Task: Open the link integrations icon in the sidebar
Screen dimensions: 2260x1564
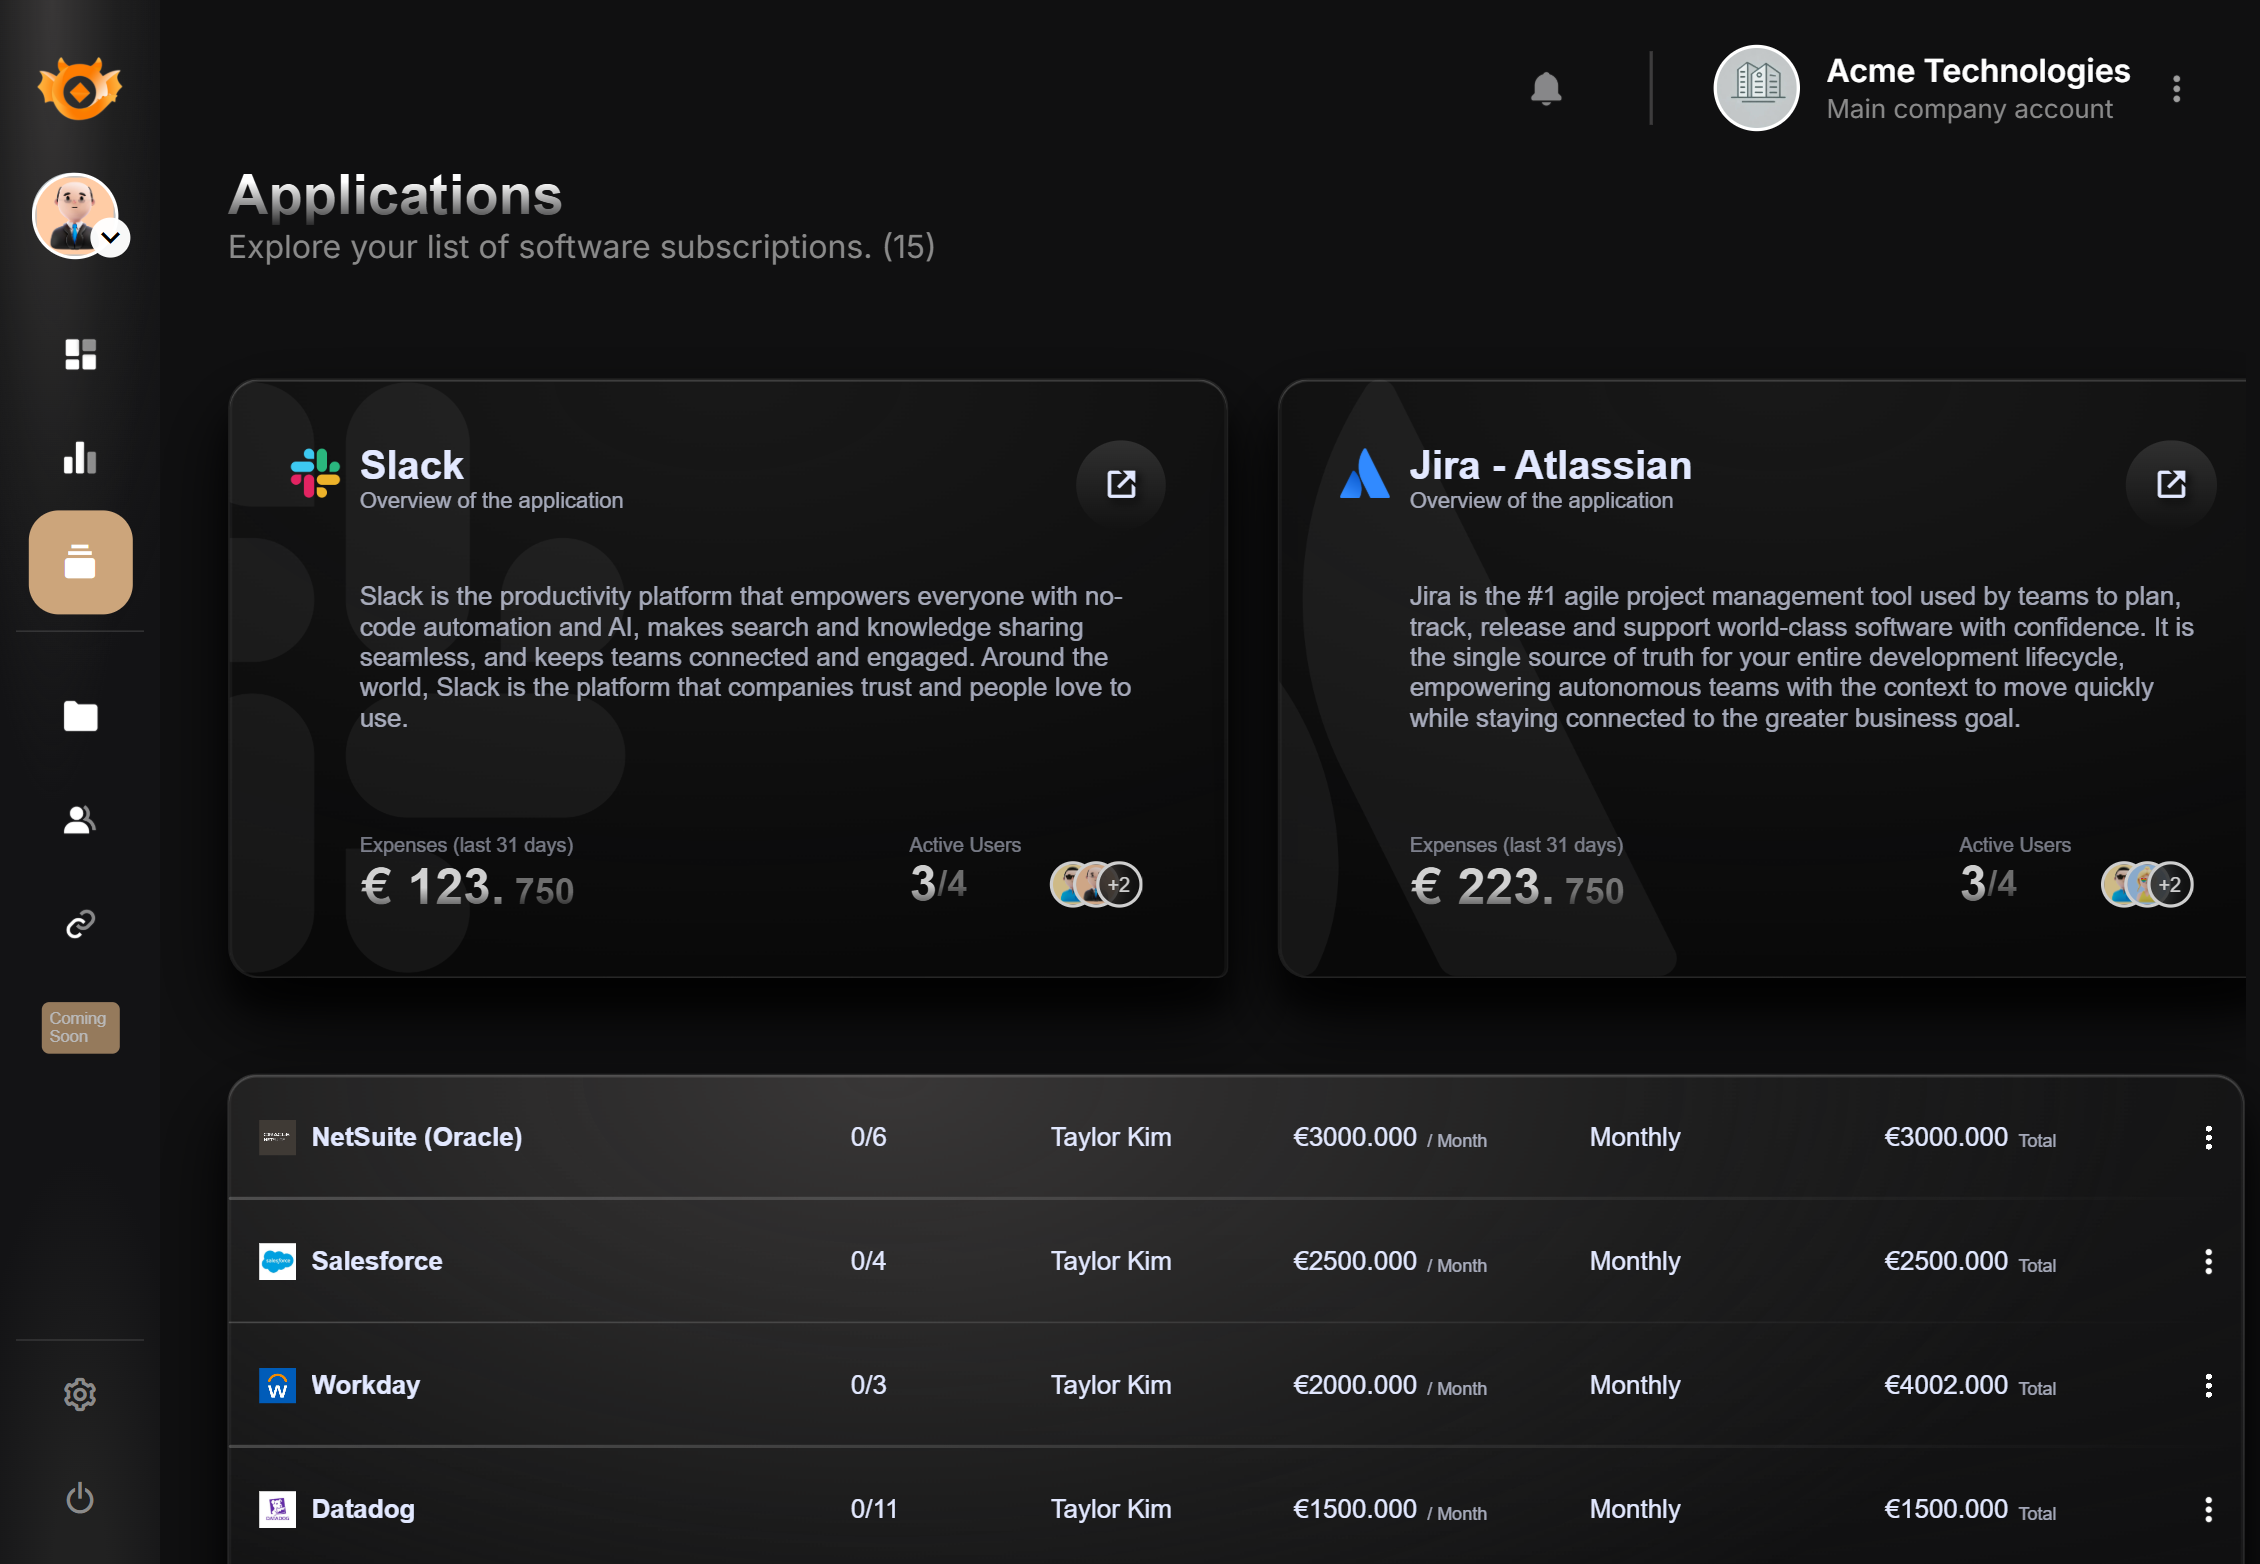Action: [80, 924]
